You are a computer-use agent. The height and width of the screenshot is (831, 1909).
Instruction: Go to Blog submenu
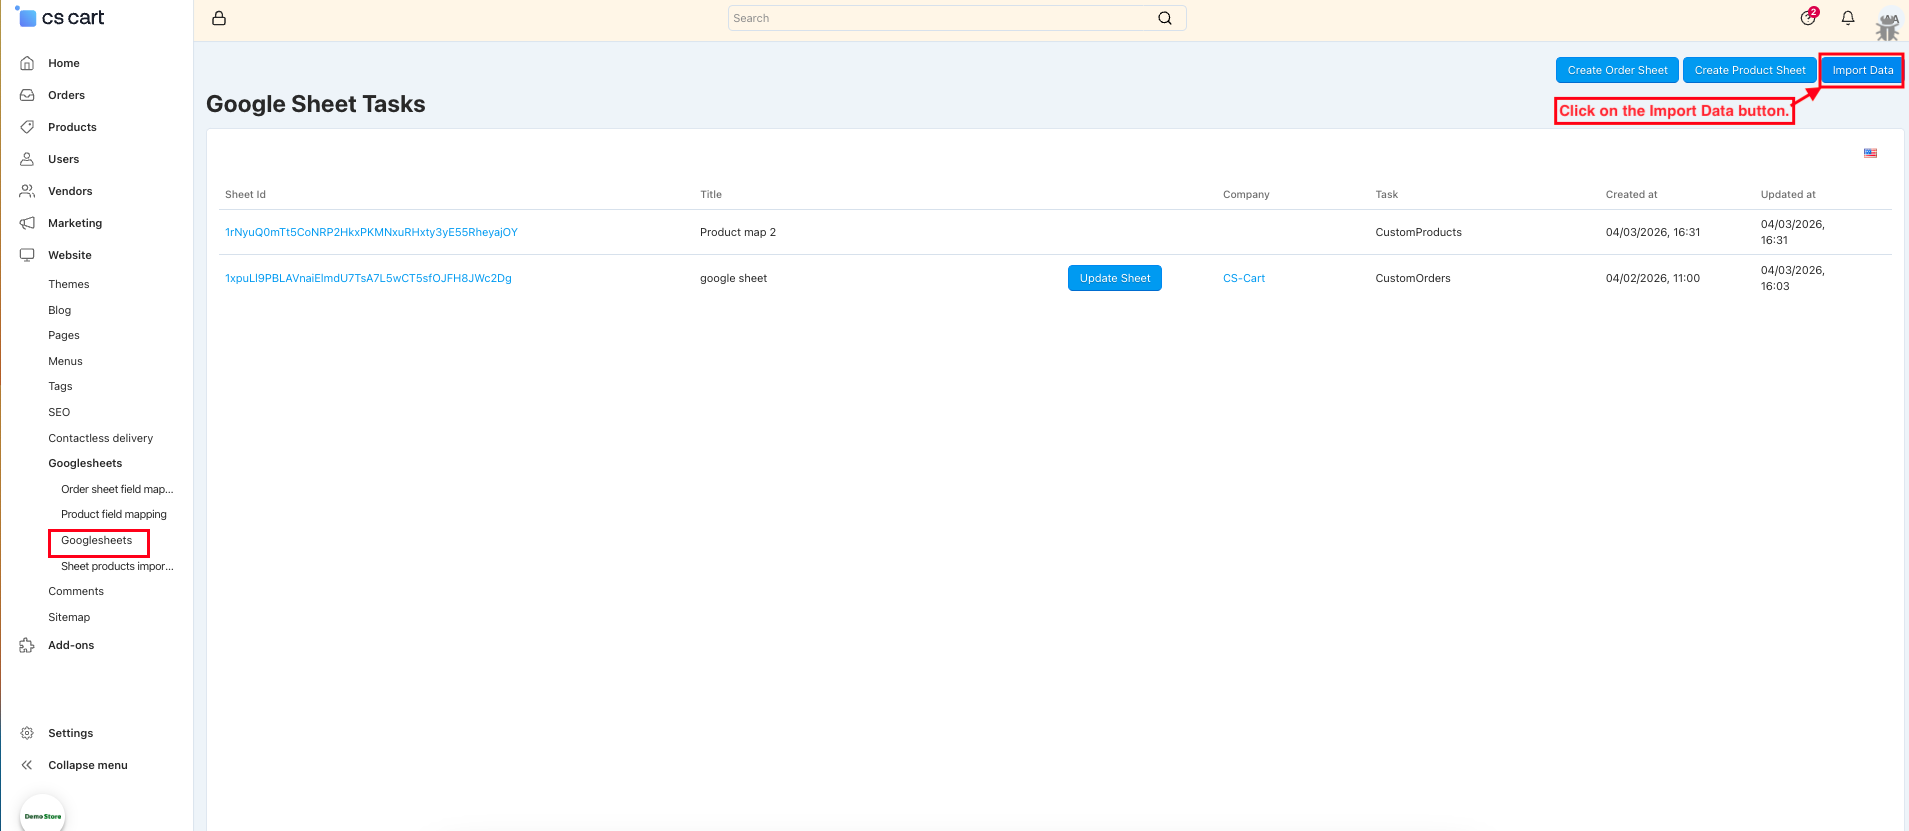(60, 310)
